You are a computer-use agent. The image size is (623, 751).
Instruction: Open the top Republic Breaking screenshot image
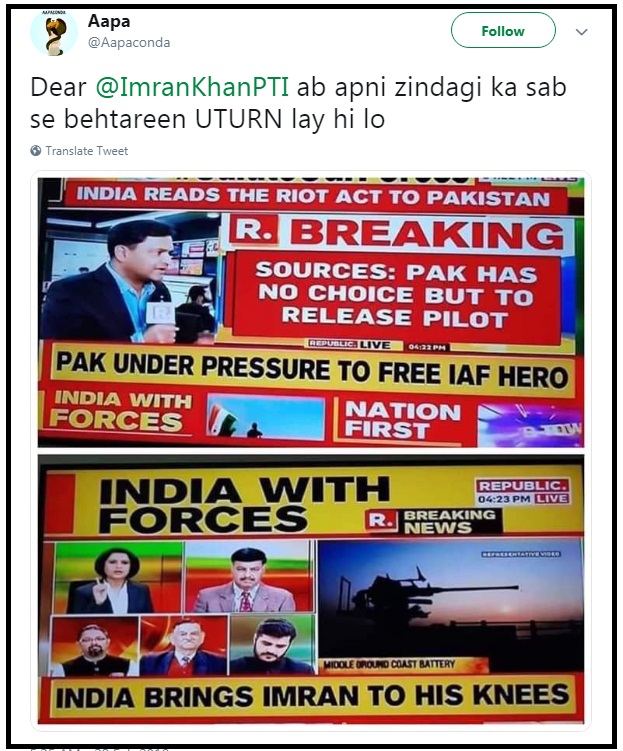[311, 312]
